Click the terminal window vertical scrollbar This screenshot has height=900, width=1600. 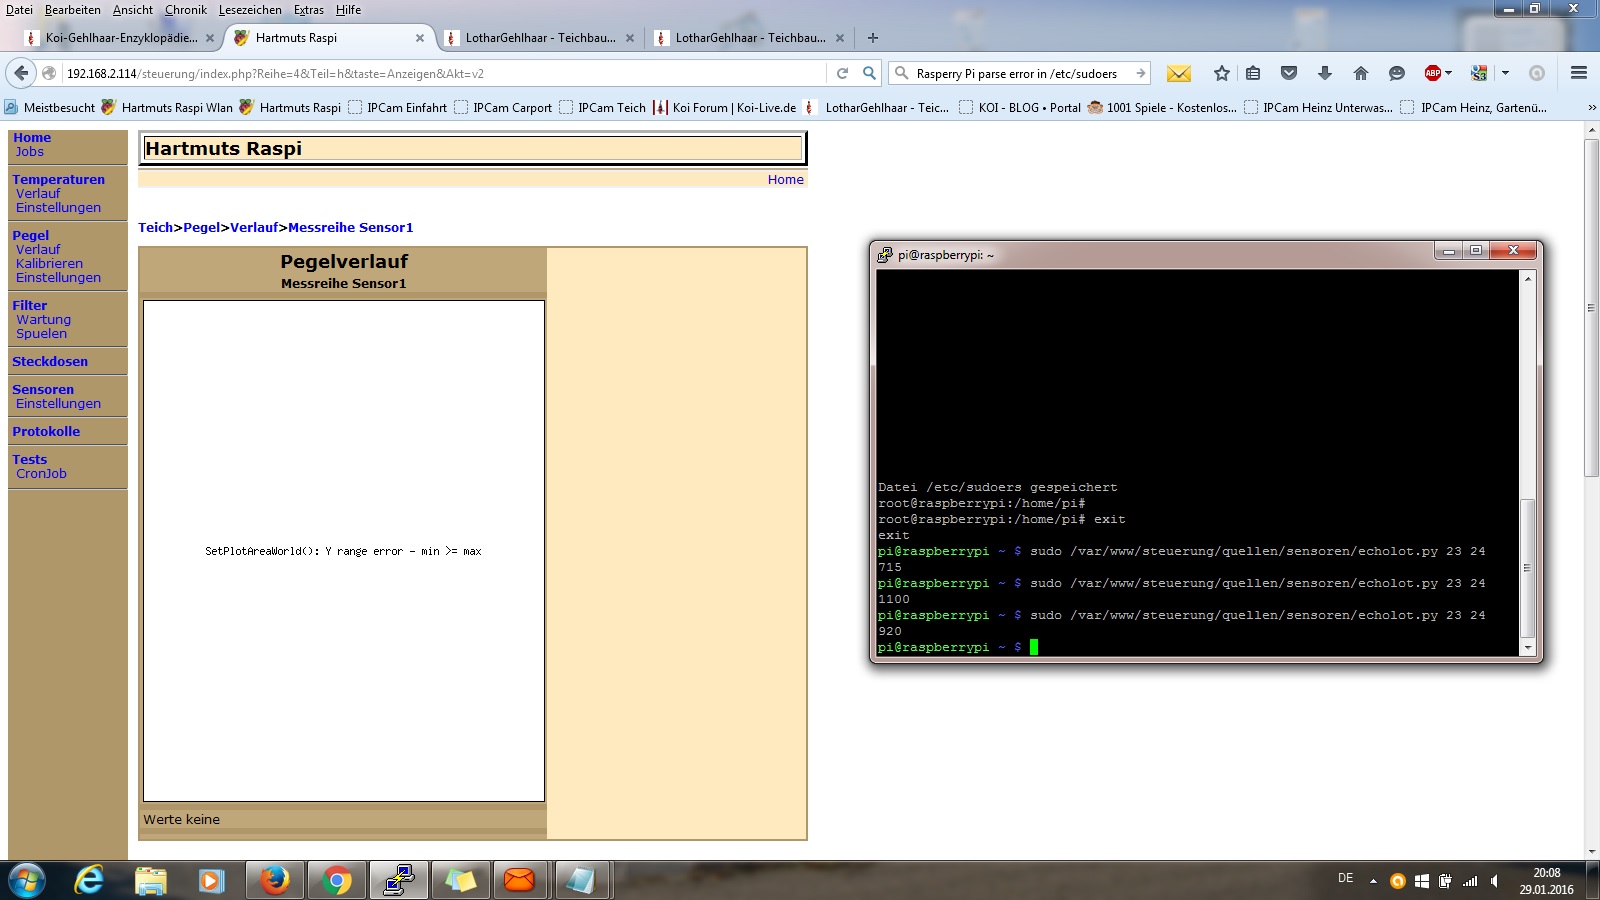click(1527, 566)
